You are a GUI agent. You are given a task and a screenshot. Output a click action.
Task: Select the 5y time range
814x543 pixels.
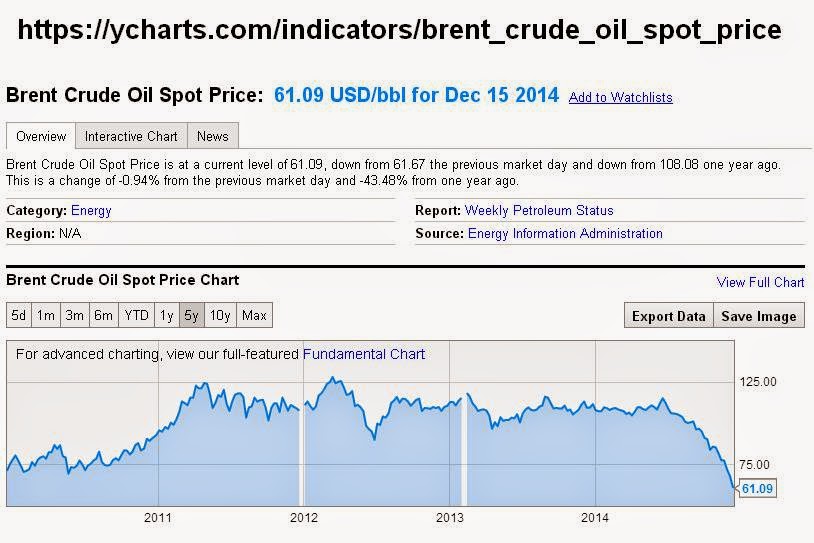coord(192,316)
